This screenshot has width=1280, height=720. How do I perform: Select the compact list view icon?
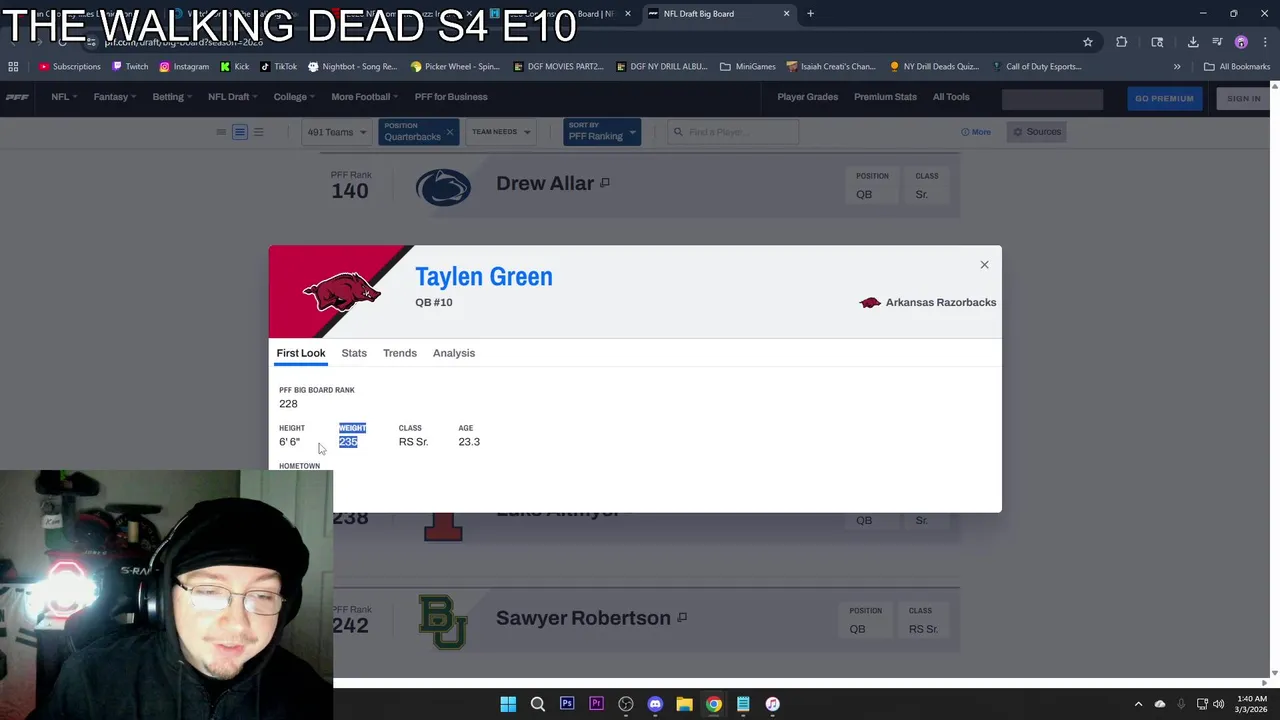point(221,132)
